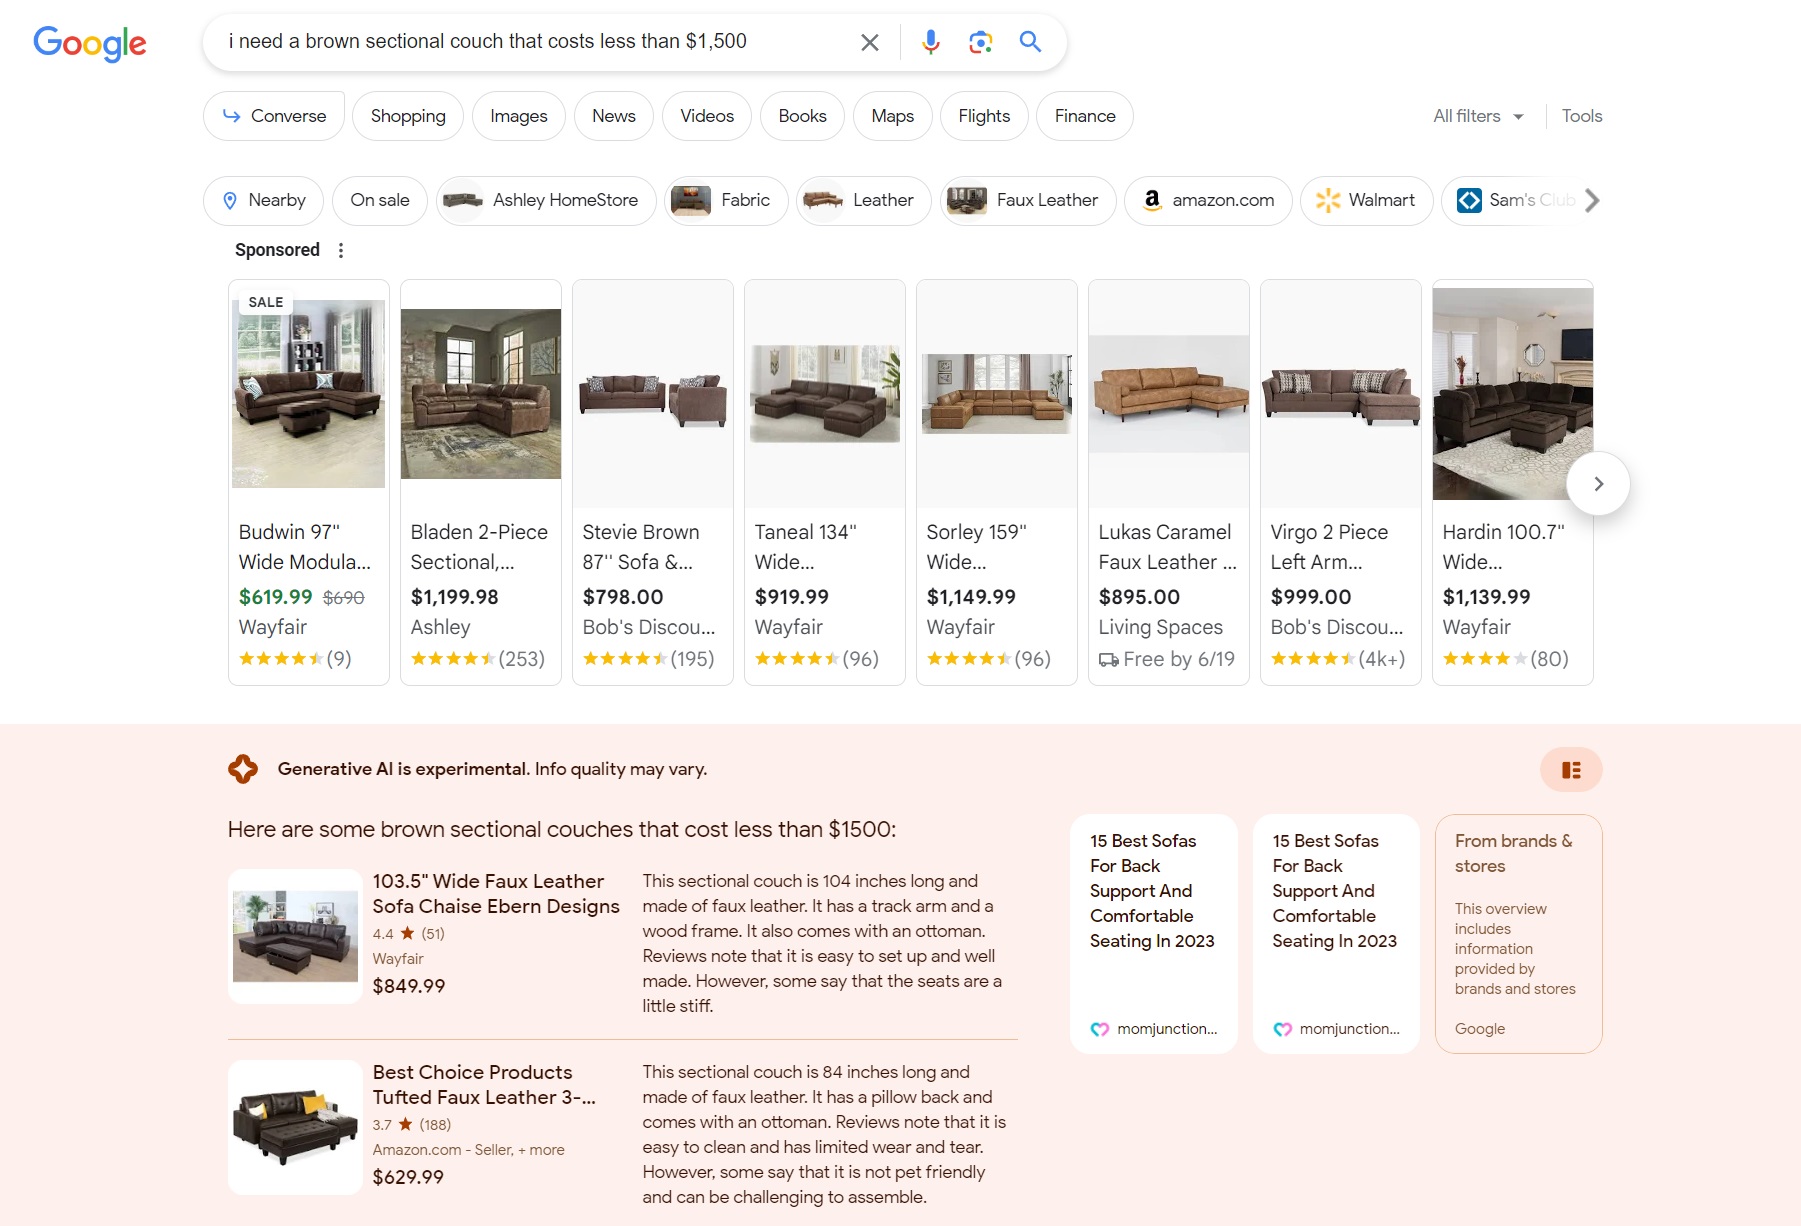This screenshot has width=1801, height=1226.
Task: Switch to Shopping tab
Action: (408, 116)
